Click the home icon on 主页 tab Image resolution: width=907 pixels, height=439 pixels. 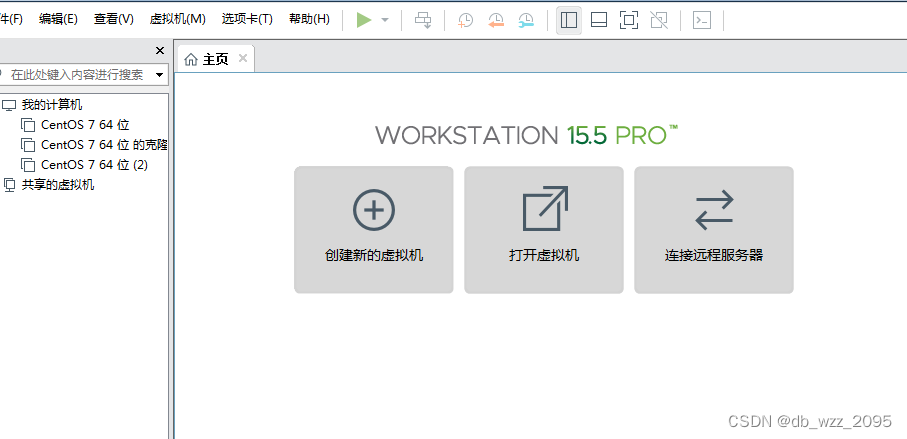click(190, 59)
